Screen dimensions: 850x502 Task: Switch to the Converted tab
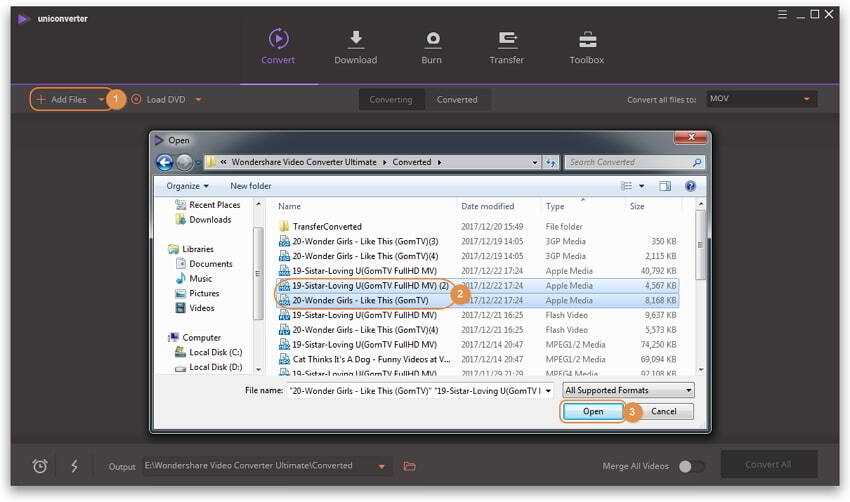tap(457, 99)
